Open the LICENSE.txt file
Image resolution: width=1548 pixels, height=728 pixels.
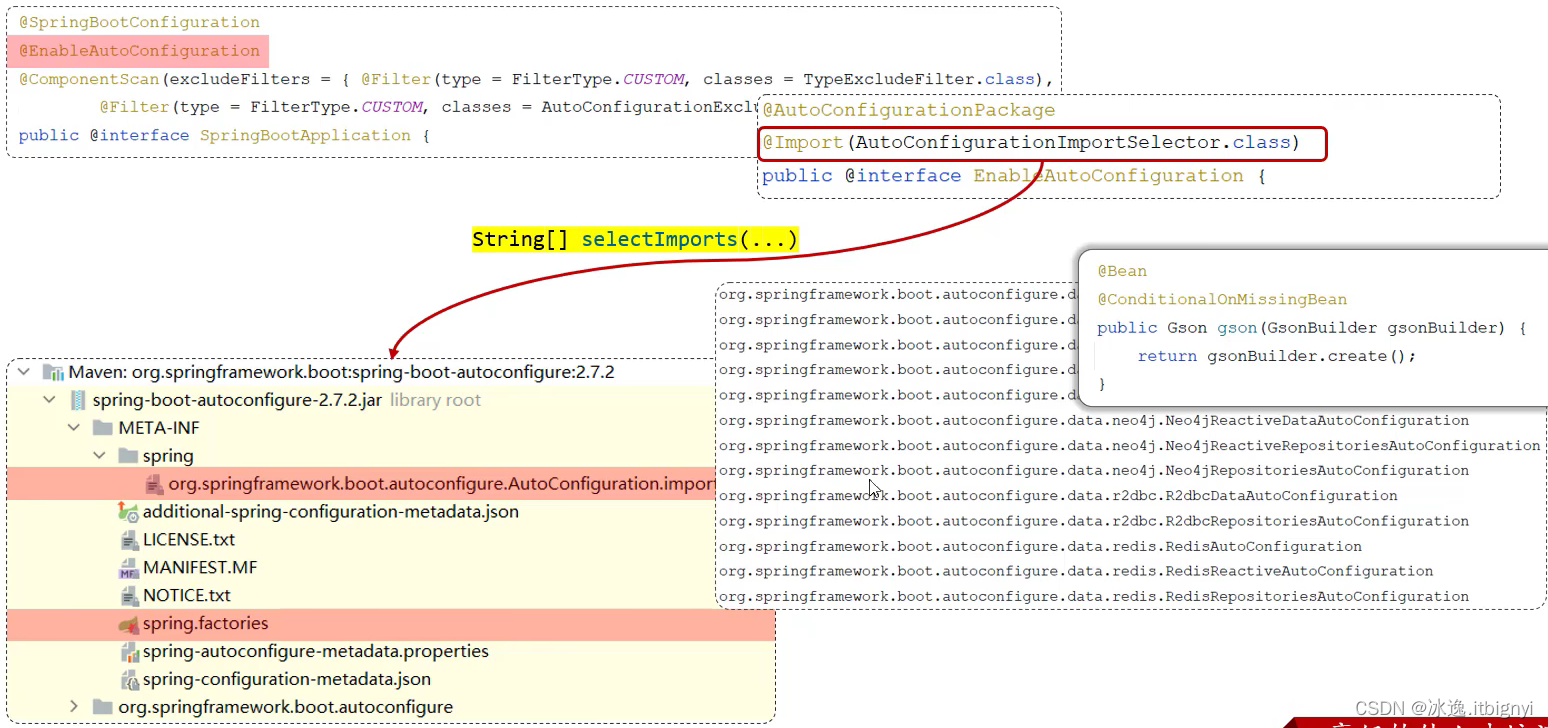(189, 540)
